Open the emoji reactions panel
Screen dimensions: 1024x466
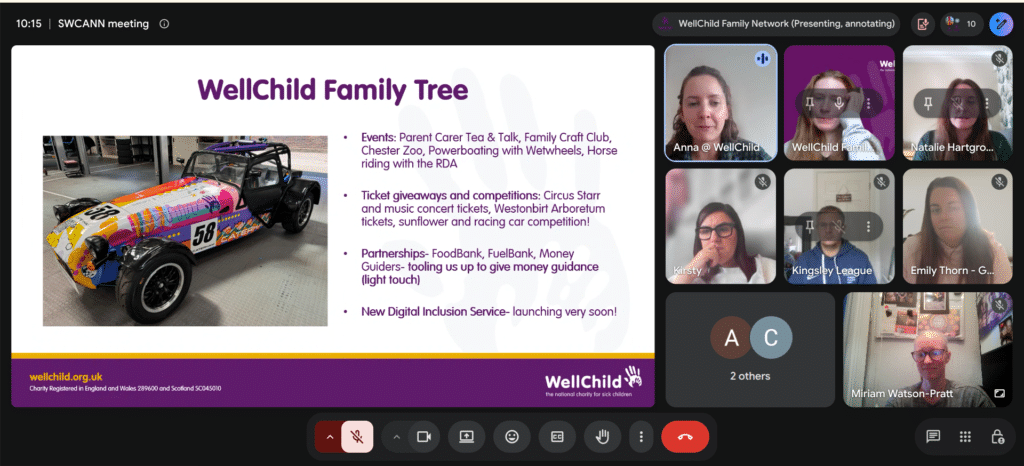point(512,437)
